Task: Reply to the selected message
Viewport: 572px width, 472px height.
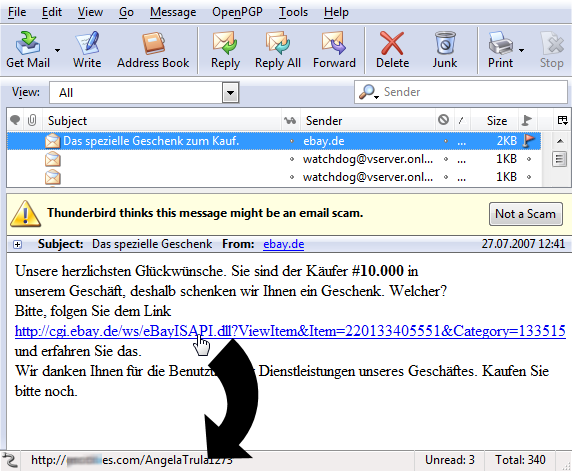Action: 225,50
